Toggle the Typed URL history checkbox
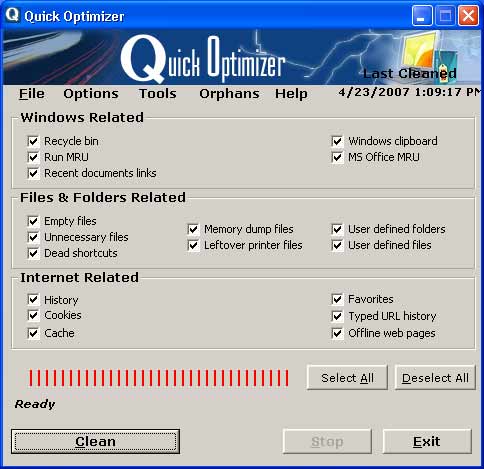The width and height of the screenshot is (484, 469). [x=337, y=316]
